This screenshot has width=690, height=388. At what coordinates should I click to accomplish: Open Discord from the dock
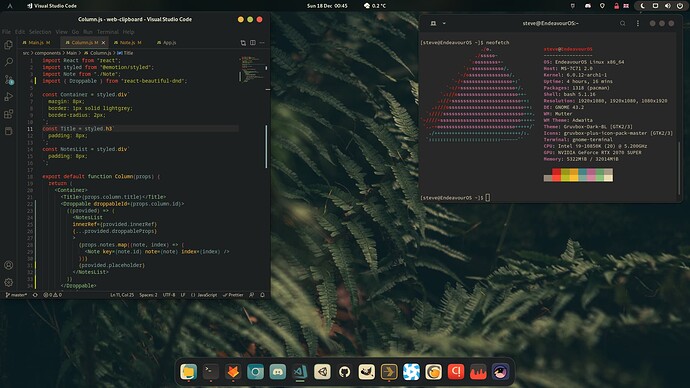coord(278,372)
